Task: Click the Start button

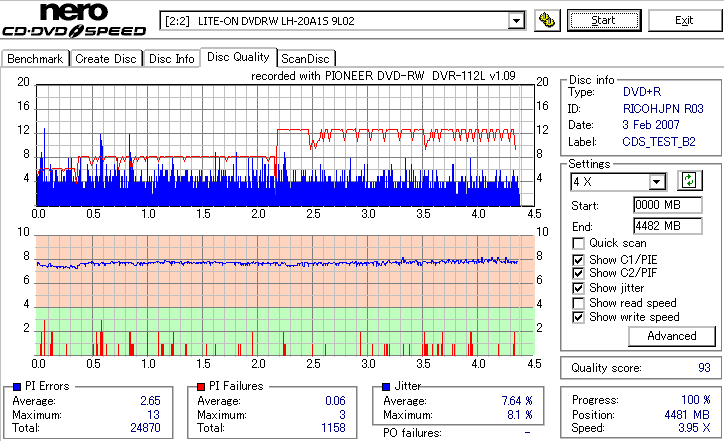Action: click(604, 20)
